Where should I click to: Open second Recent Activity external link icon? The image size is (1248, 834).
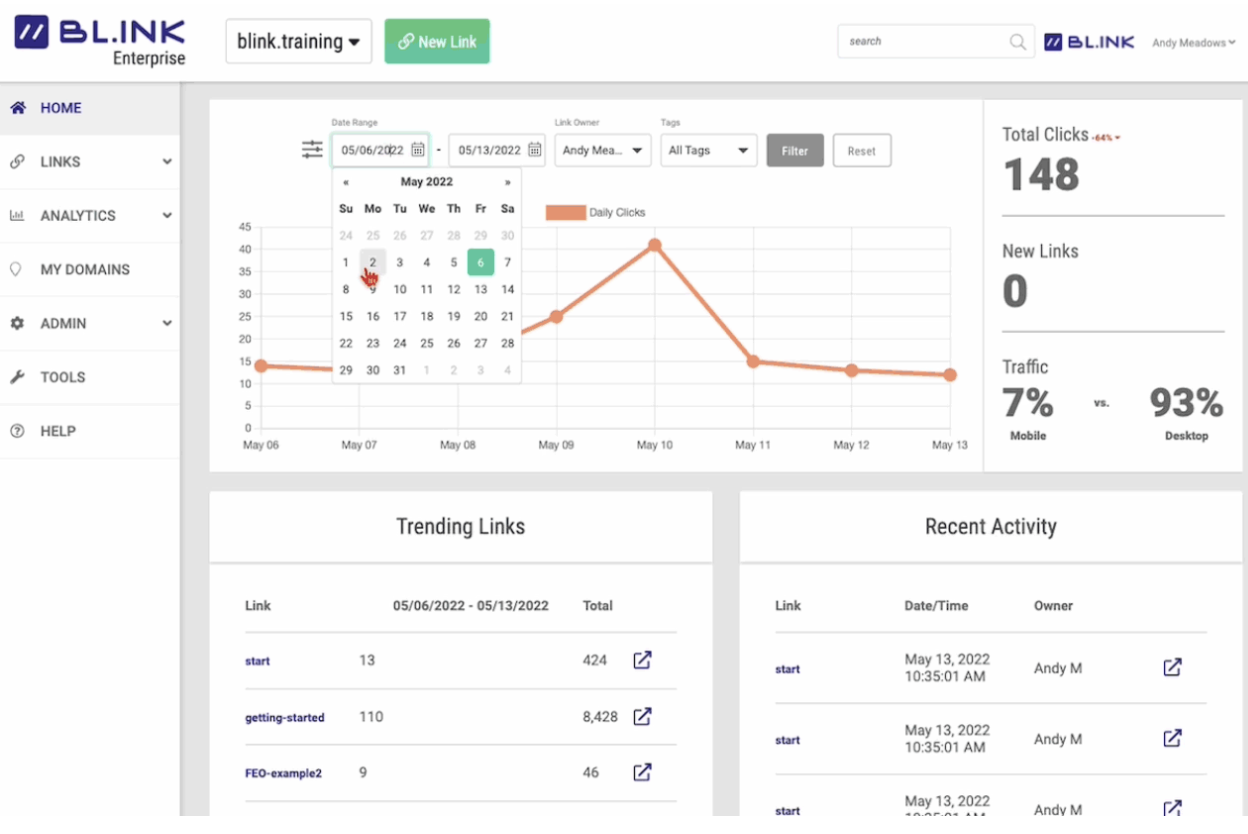tap(1172, 738)
